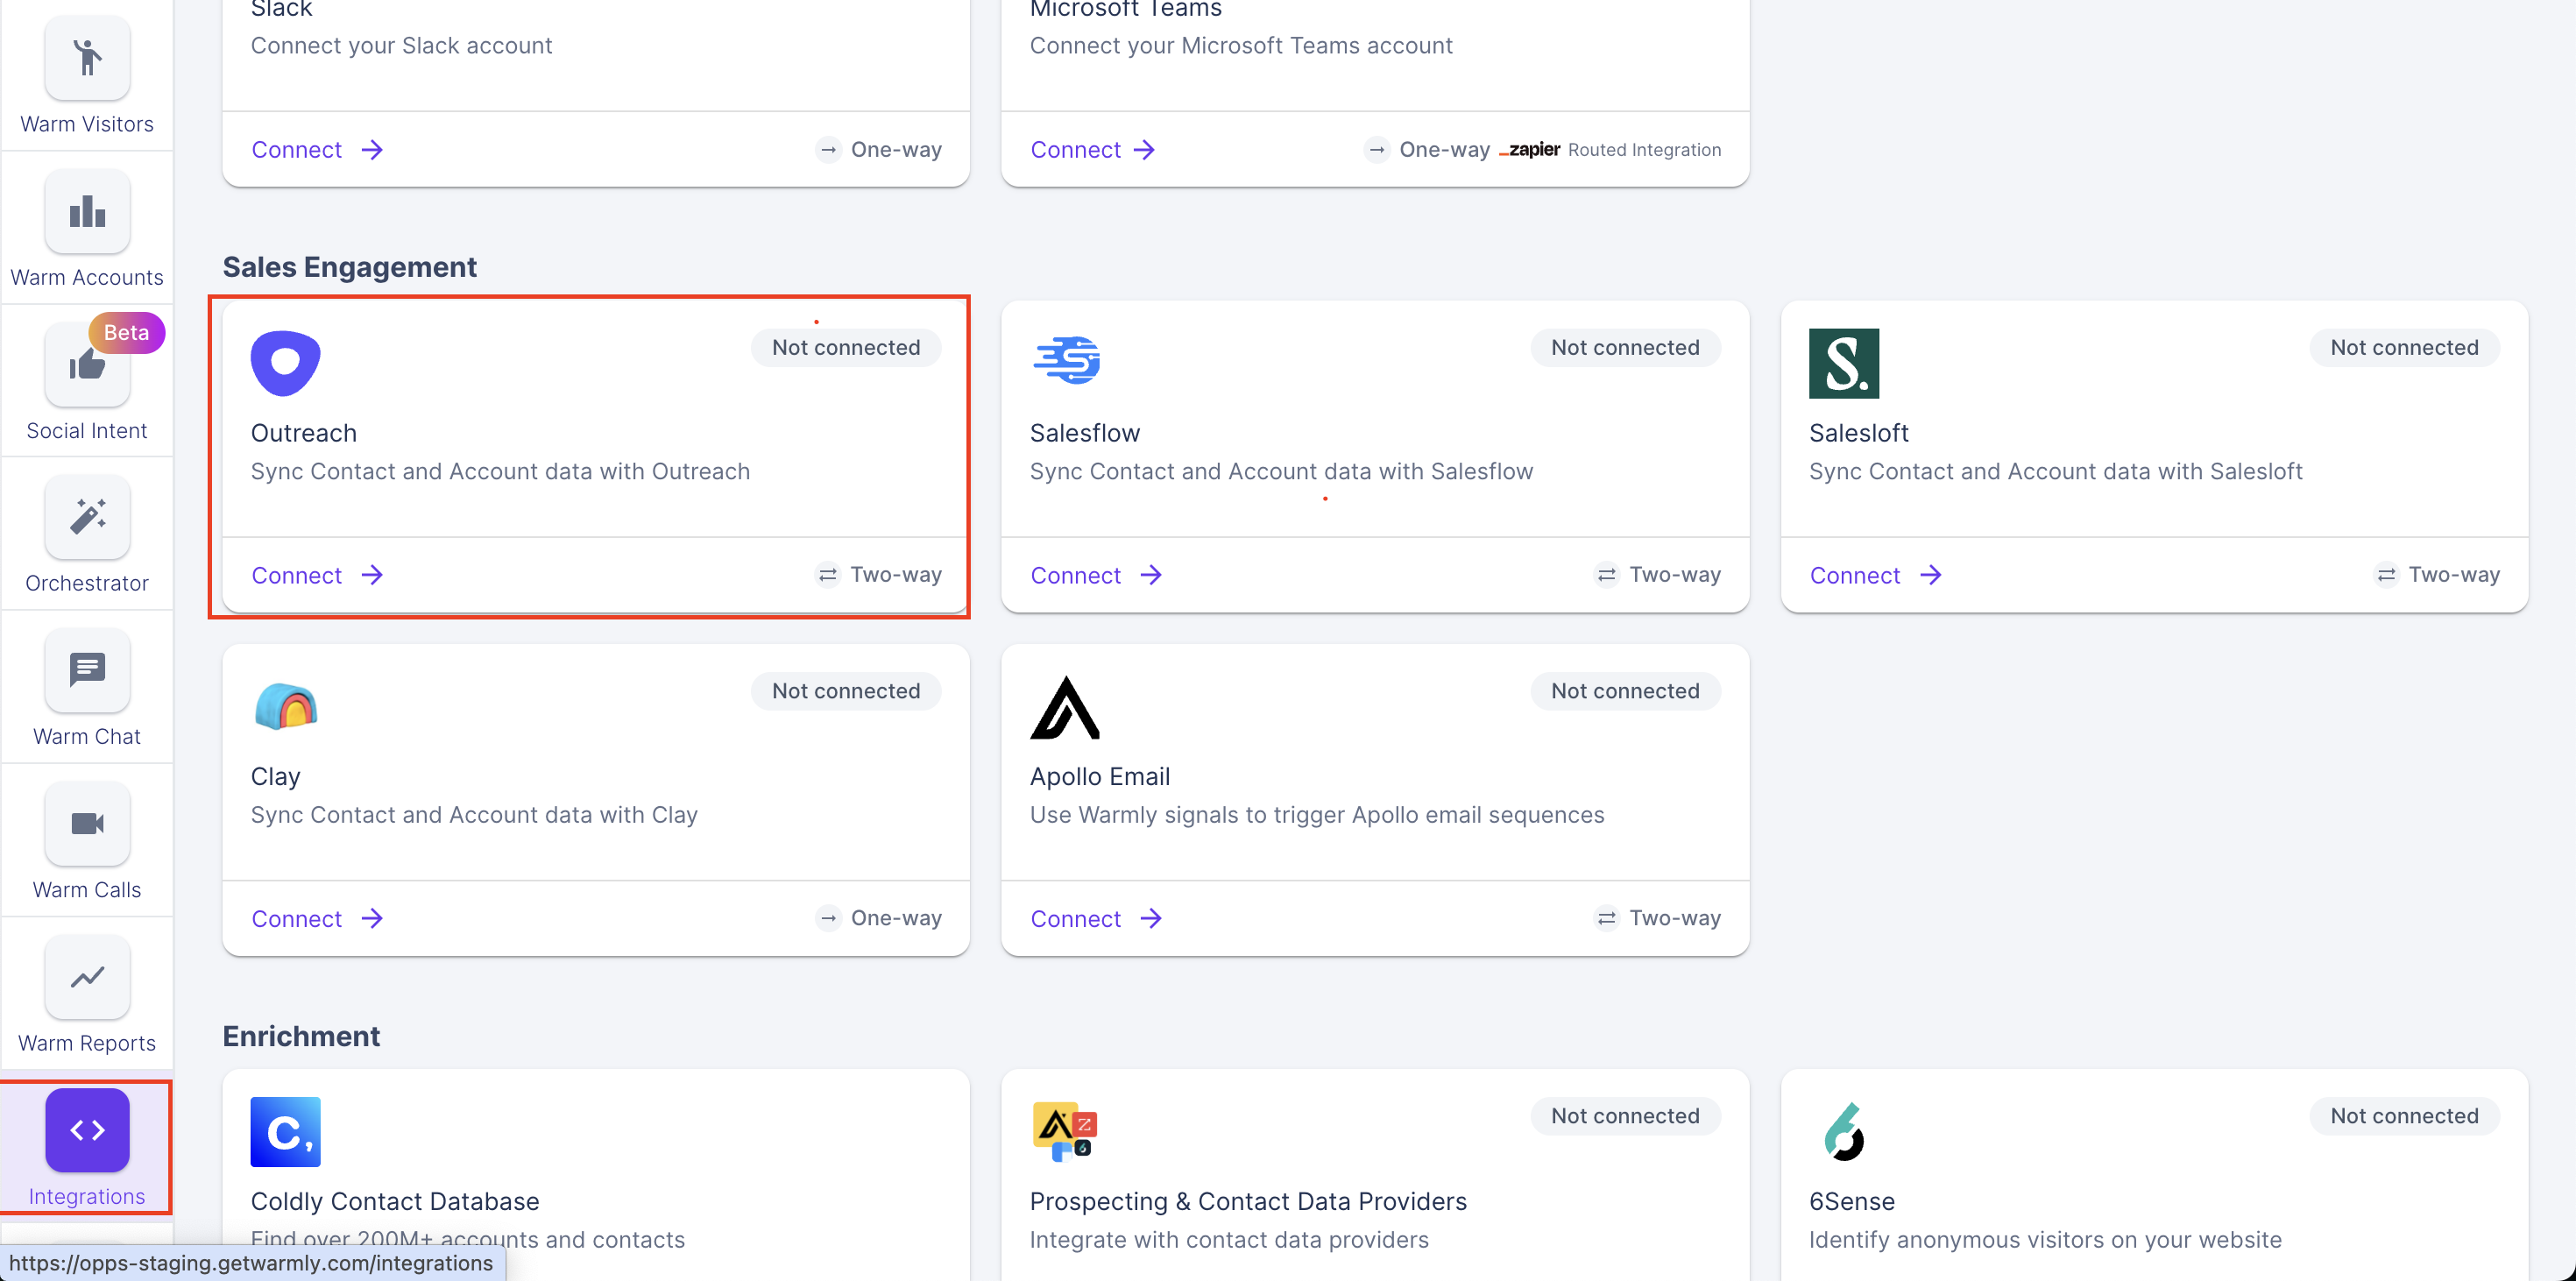Open the Coldly Contact Database card

click(394, 1201)
